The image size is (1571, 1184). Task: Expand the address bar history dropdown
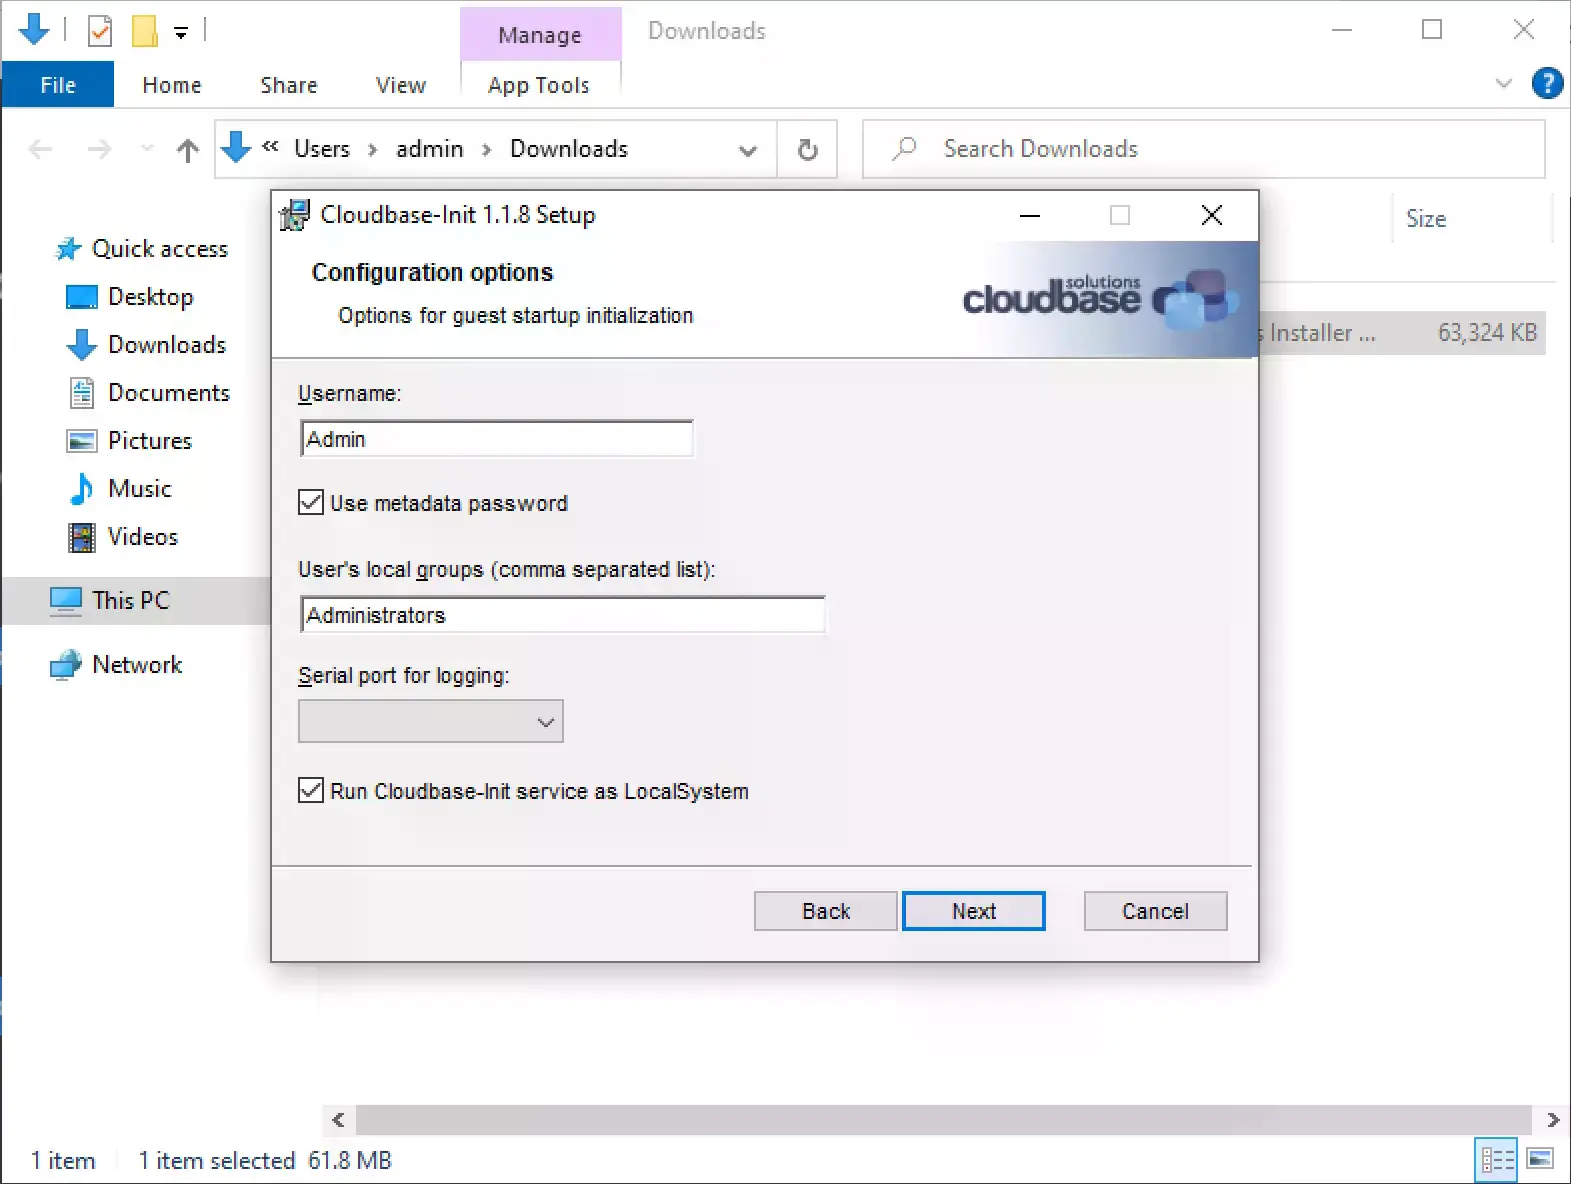click(747, 150)
